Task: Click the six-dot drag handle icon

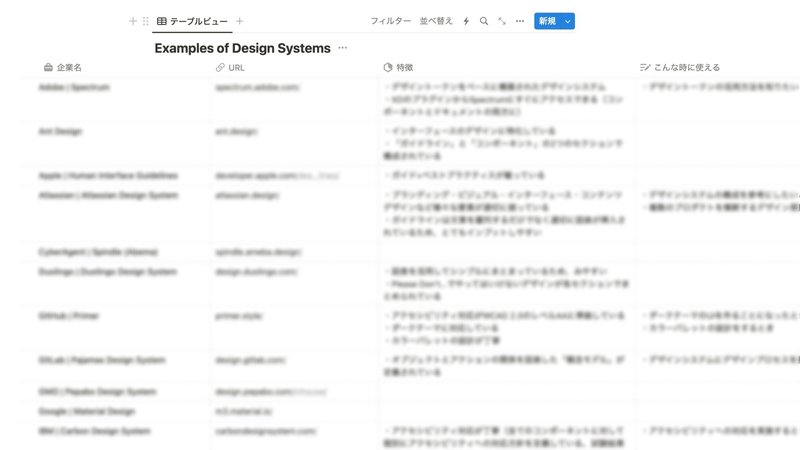Action: tap(145, 21)
